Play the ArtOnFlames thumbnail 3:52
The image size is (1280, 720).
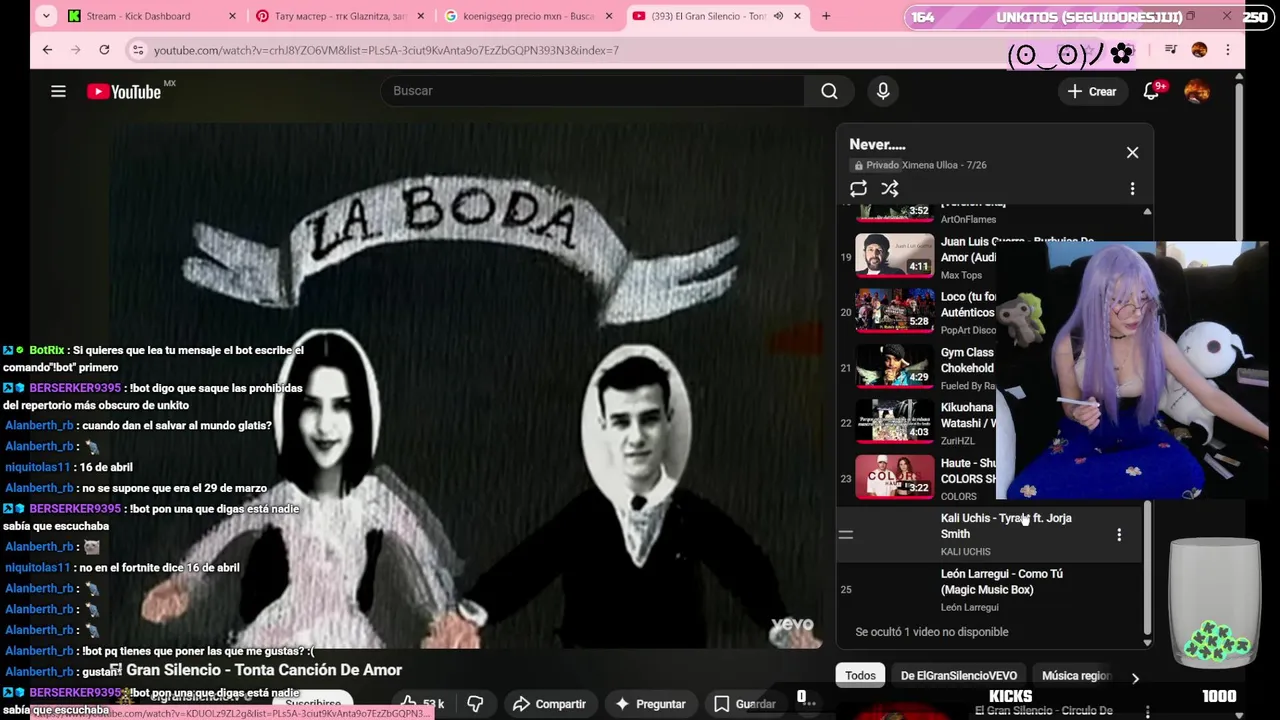[894, 212]
